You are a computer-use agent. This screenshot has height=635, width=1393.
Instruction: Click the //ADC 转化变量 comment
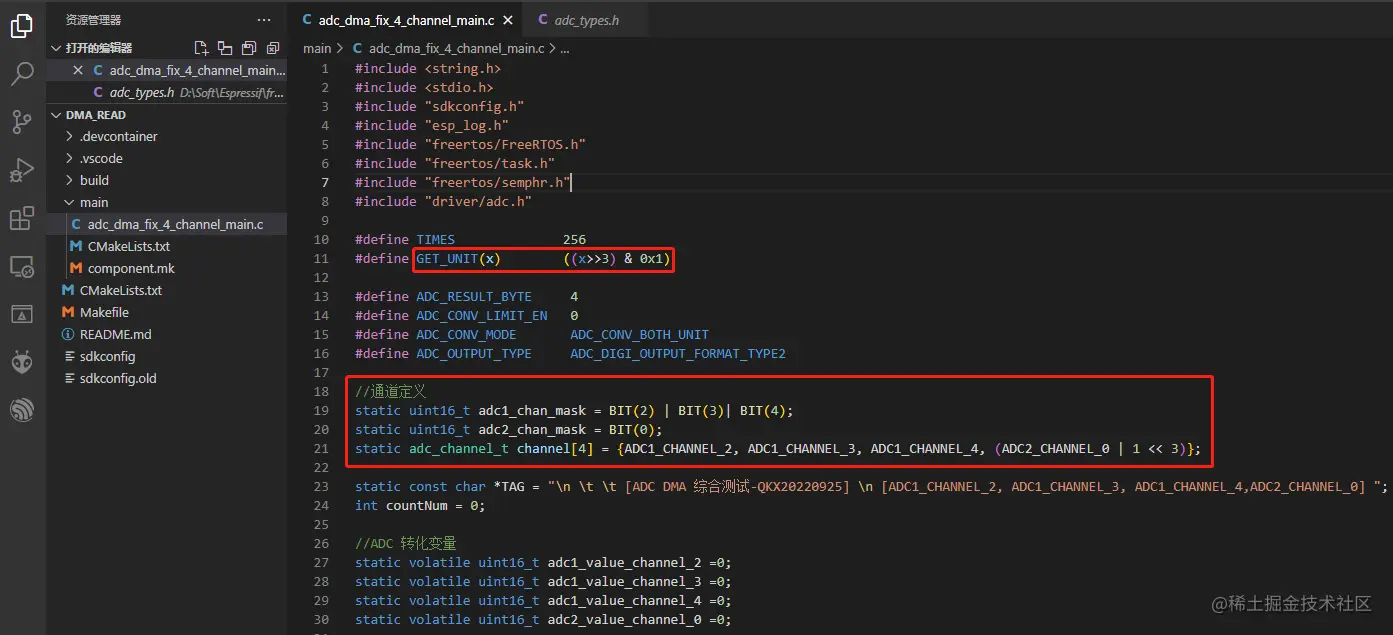click(405, 543)
